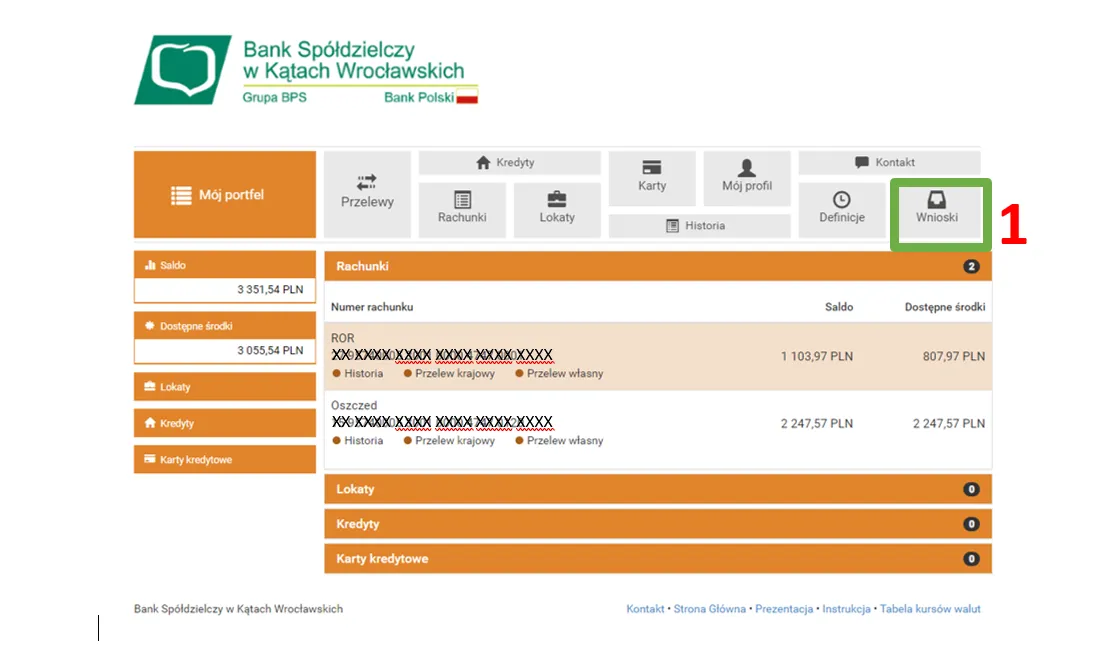
Task: Open Mój portfel main panel button
Action: tap(224, 195)
